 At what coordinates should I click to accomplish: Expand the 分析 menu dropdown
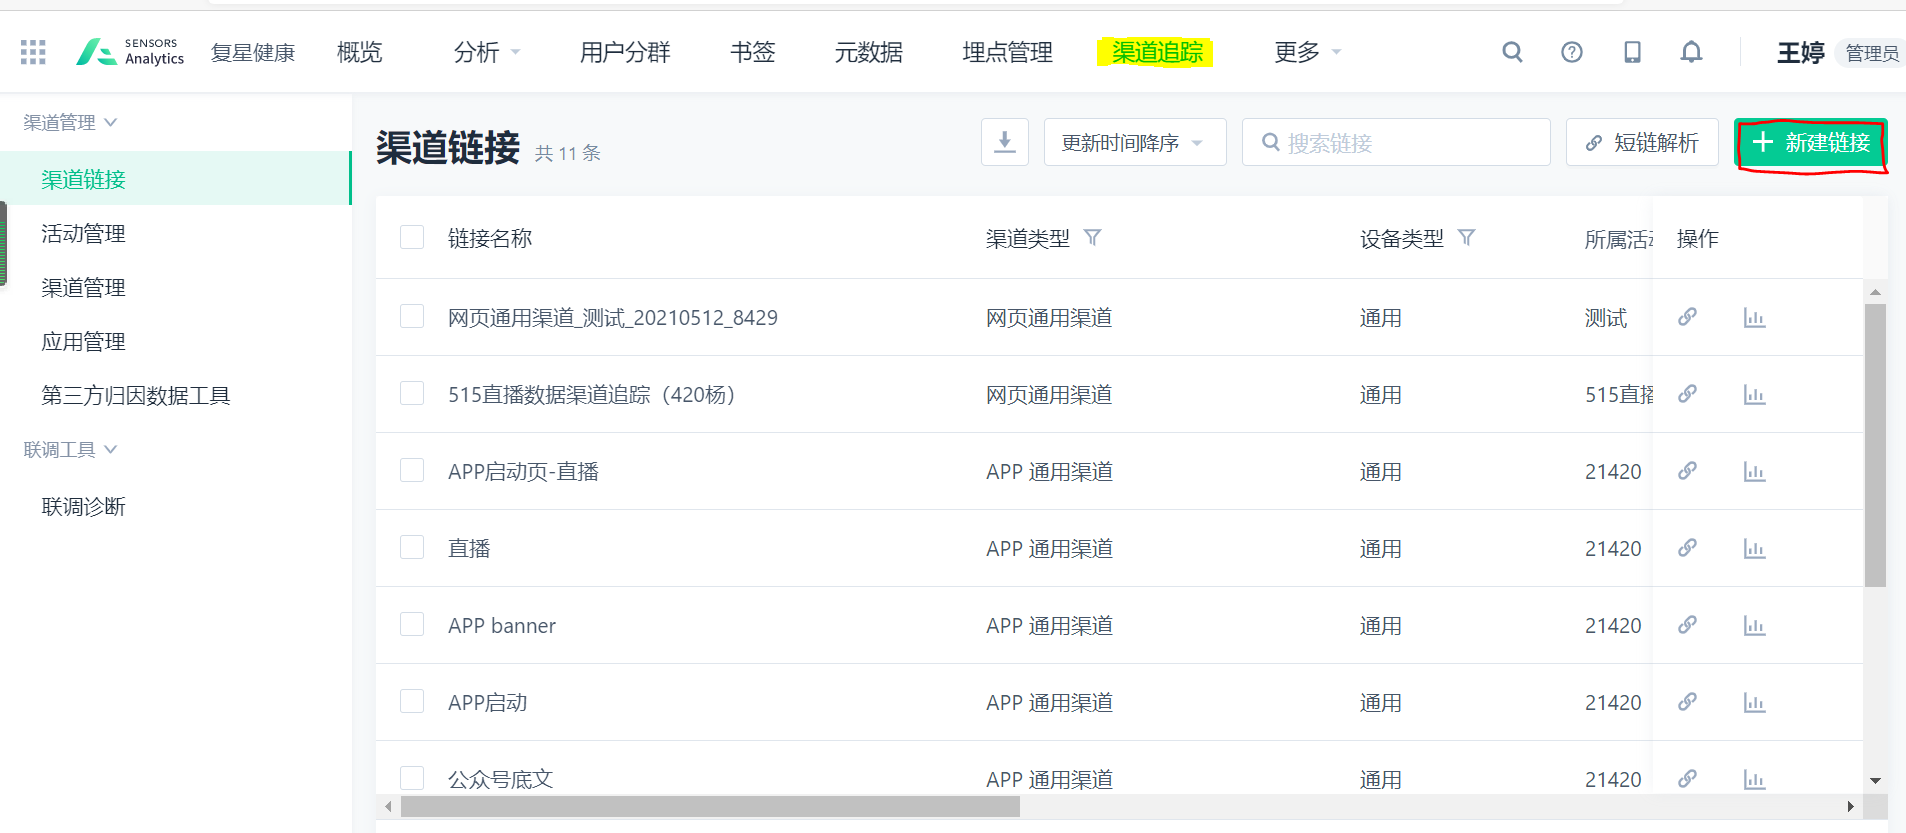[x=486, y=52]
